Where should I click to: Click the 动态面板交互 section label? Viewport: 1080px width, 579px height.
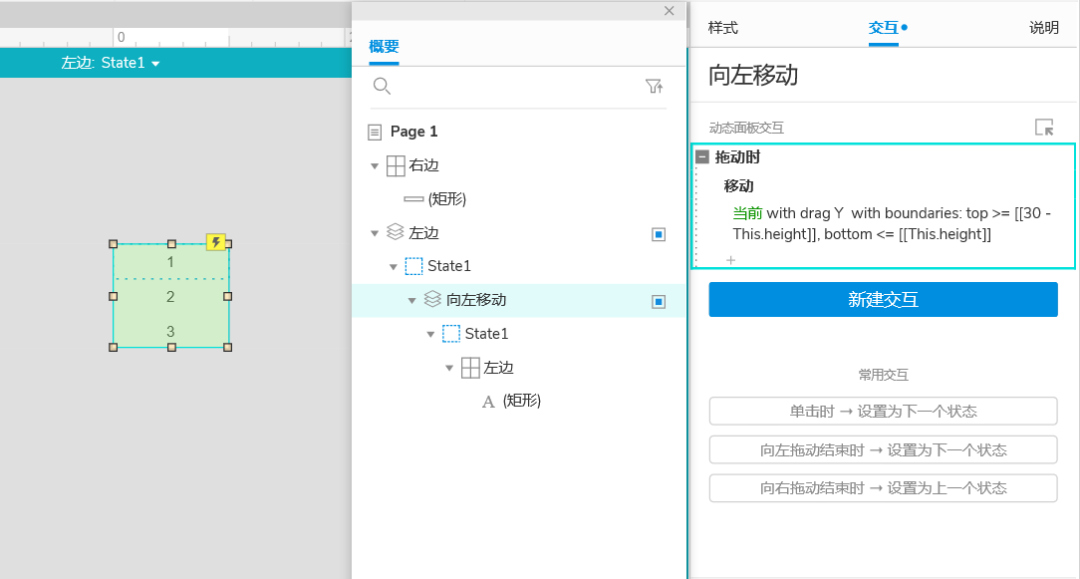746,127
